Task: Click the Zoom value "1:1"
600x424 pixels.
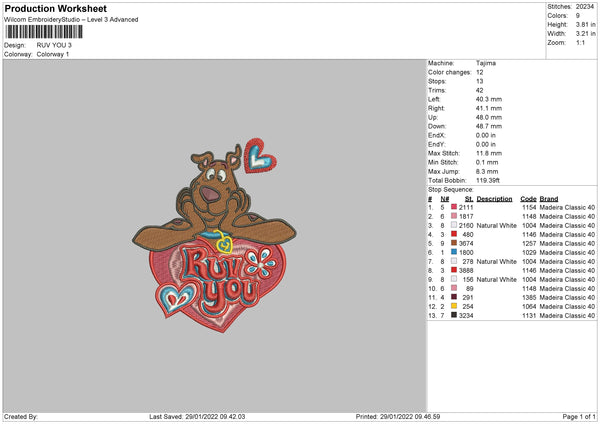Action: [580, 42]
